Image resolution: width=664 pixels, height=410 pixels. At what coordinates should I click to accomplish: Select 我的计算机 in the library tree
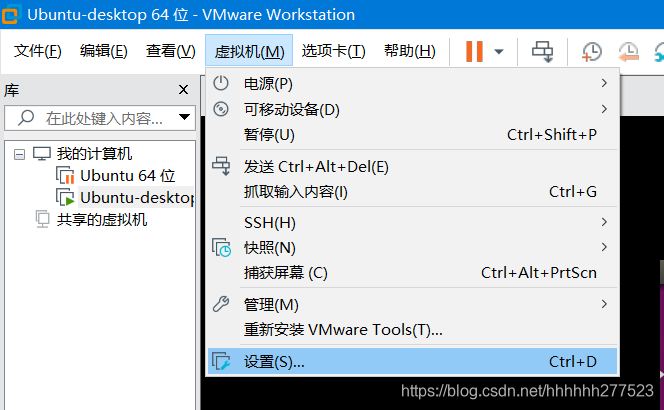(94, 154)
